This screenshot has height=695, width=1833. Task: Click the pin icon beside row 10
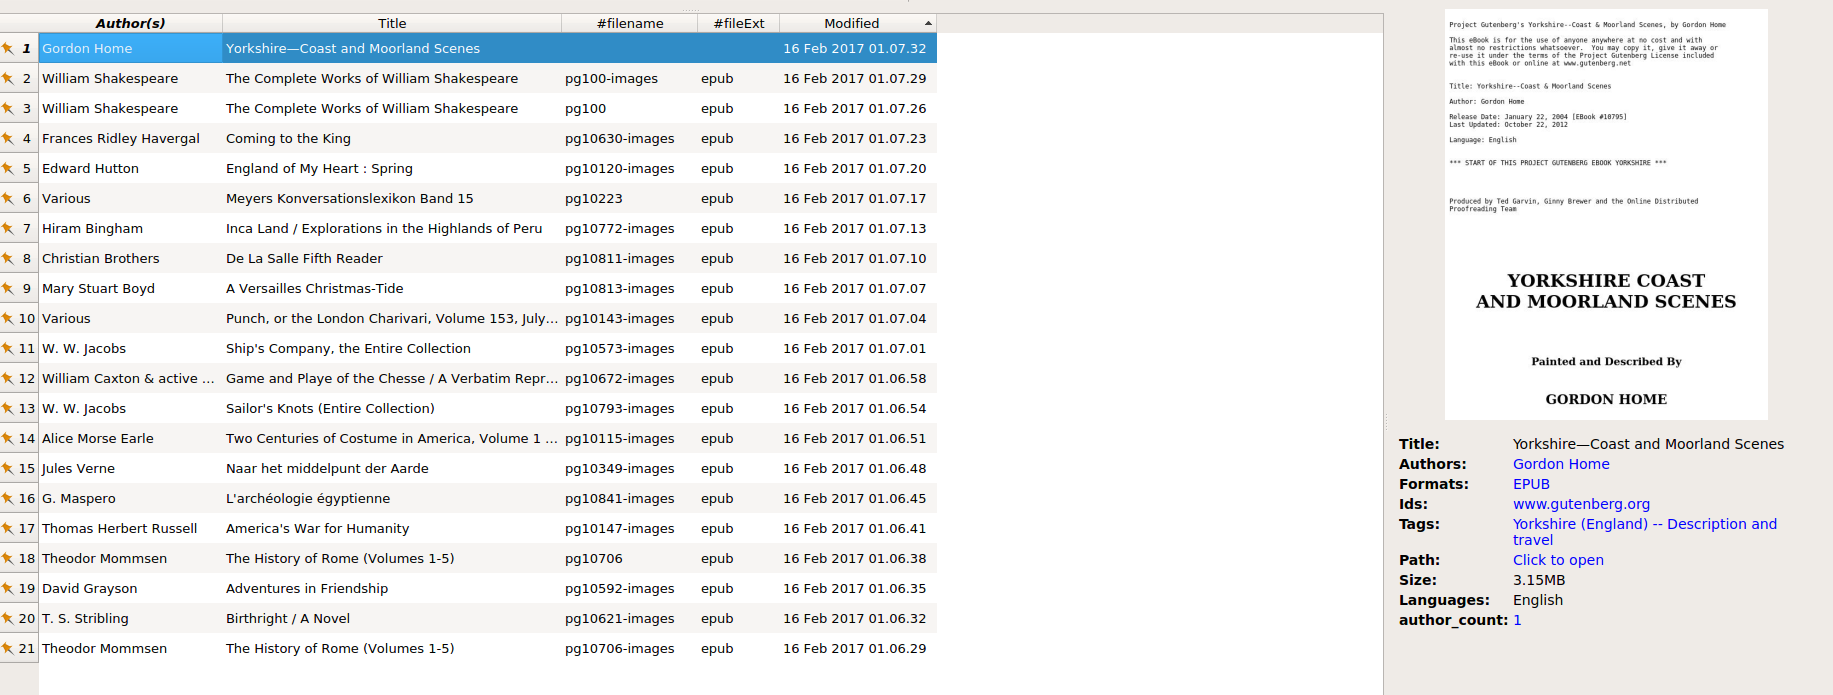pos(7,318)
